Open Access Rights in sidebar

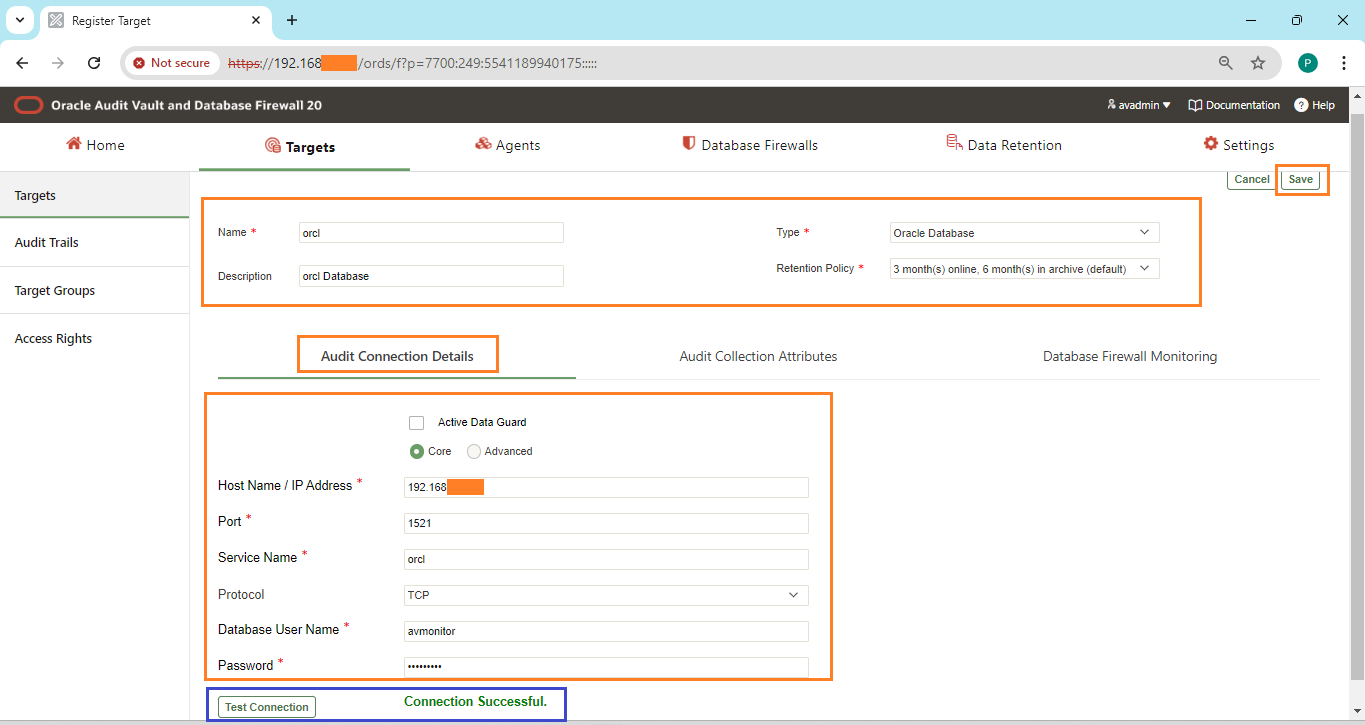pos(94,338)
